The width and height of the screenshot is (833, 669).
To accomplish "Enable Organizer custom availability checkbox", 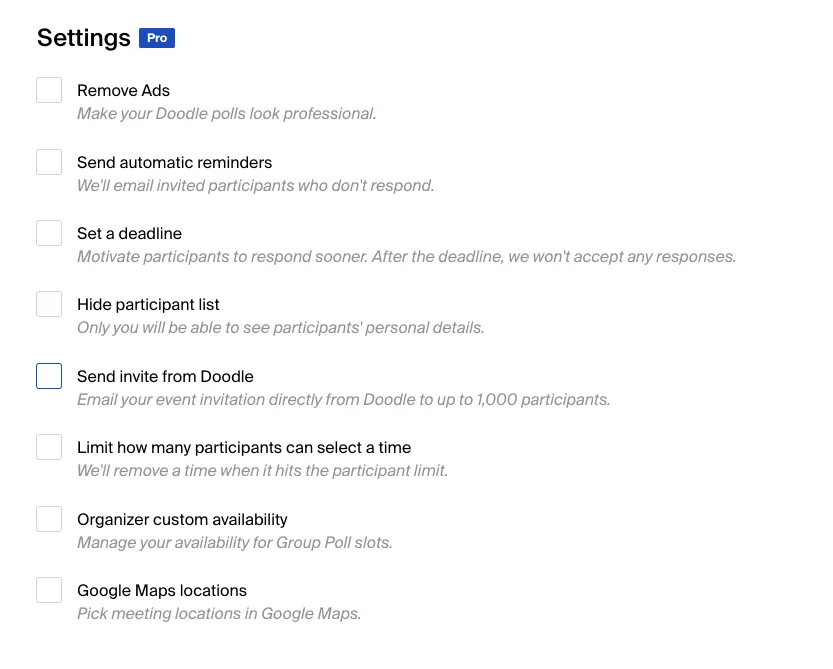I will point(49,519).
